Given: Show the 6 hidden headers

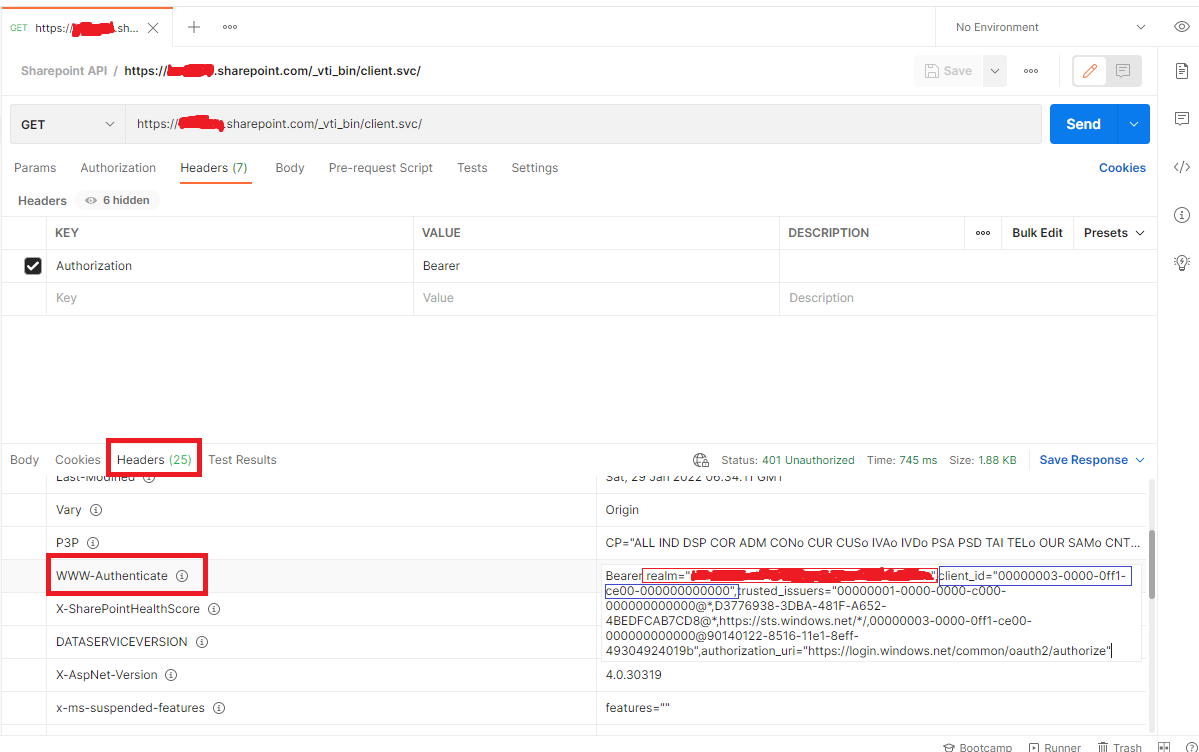Looking at the screenshot, I should pos(117,200).
